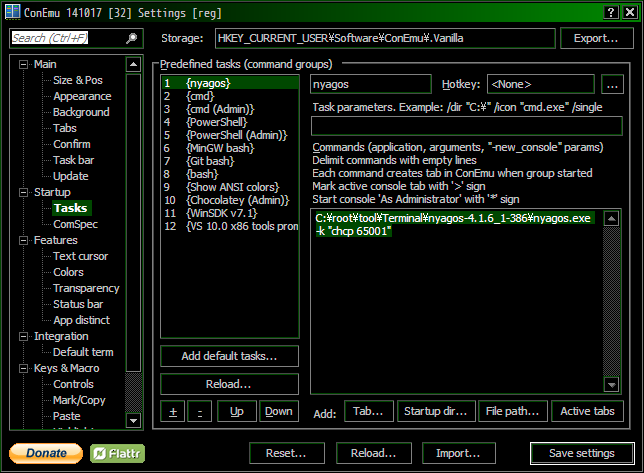The width and height of the screenshot is (644, 473).
Task: Click Reload button under the task list
Action: [229, 384]
